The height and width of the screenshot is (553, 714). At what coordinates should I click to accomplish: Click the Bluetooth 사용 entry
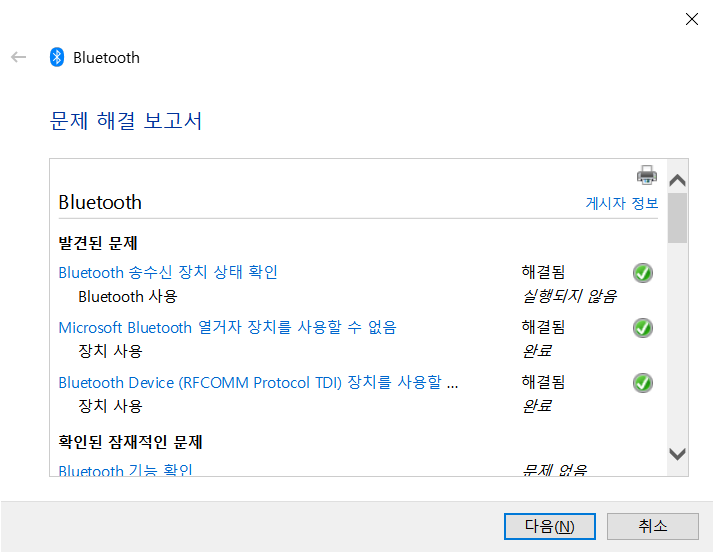128,297
